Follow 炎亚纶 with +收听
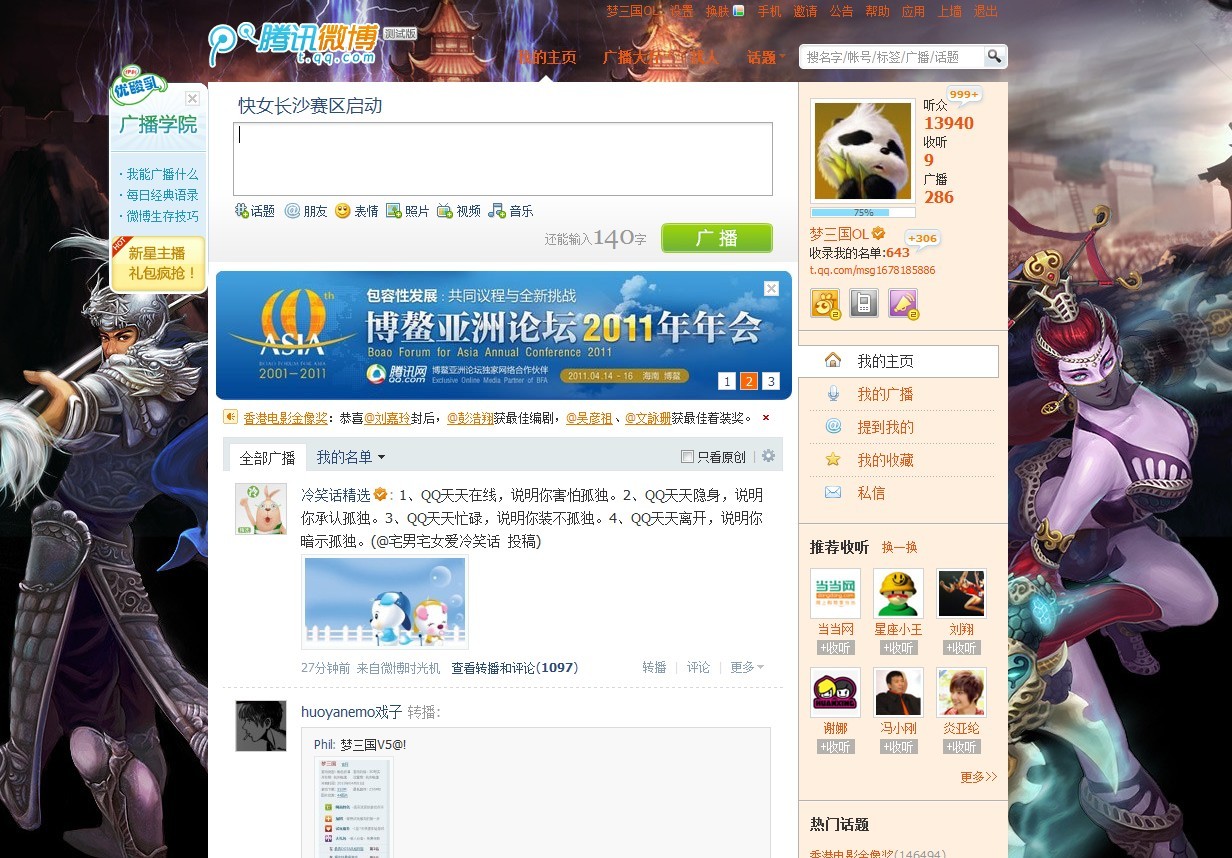Image resolution: width=1232 pixels, height=858 pixels. point(961,747)
